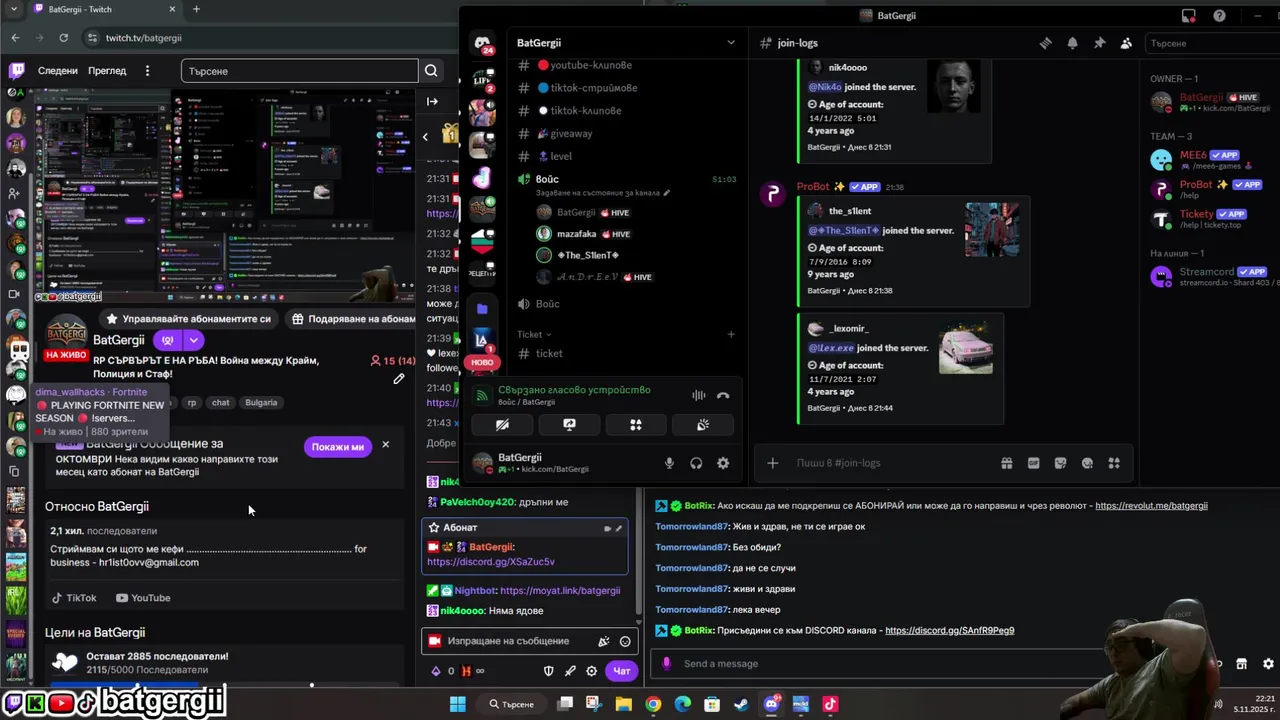Open Discord gift icon in message bar
Screen dimensions: 1280x720
(x=1007, y=463)
